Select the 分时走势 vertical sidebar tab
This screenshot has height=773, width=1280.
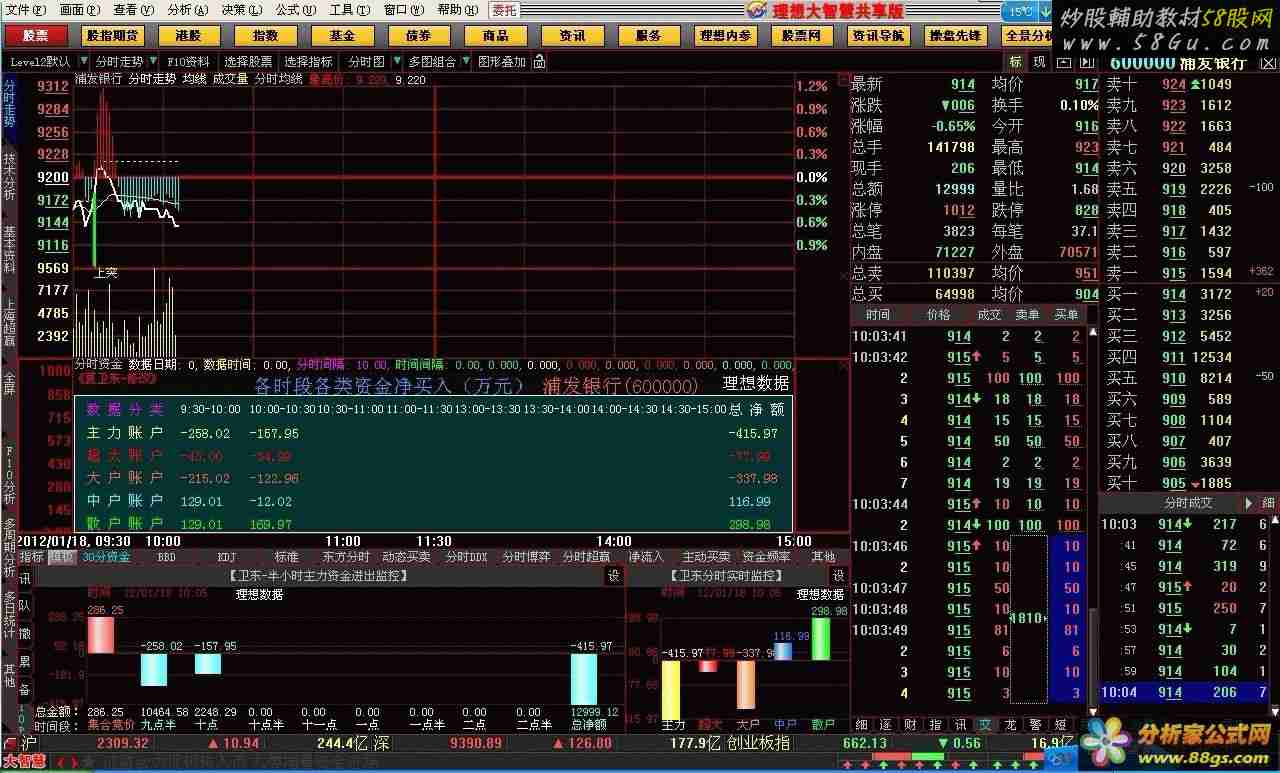[x=9, y=103]
